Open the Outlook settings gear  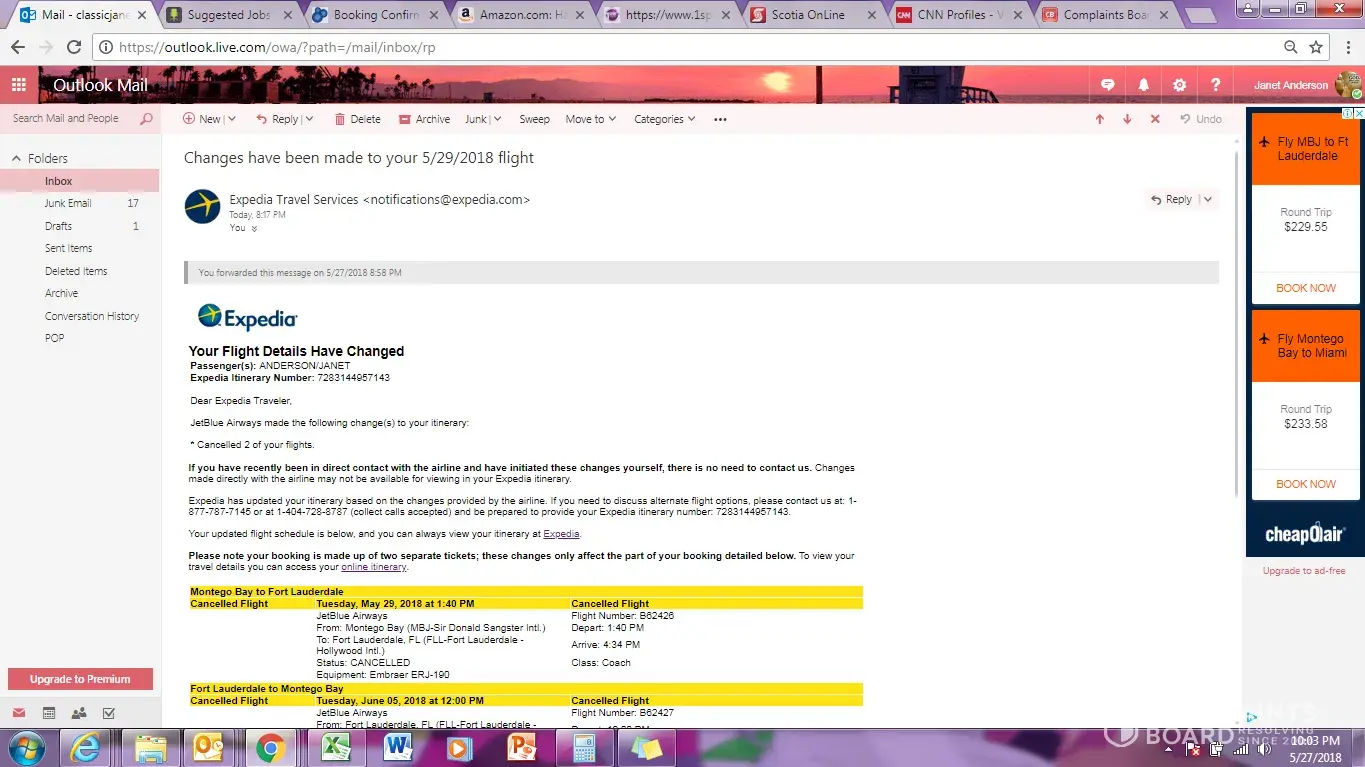coord(1179,85)
